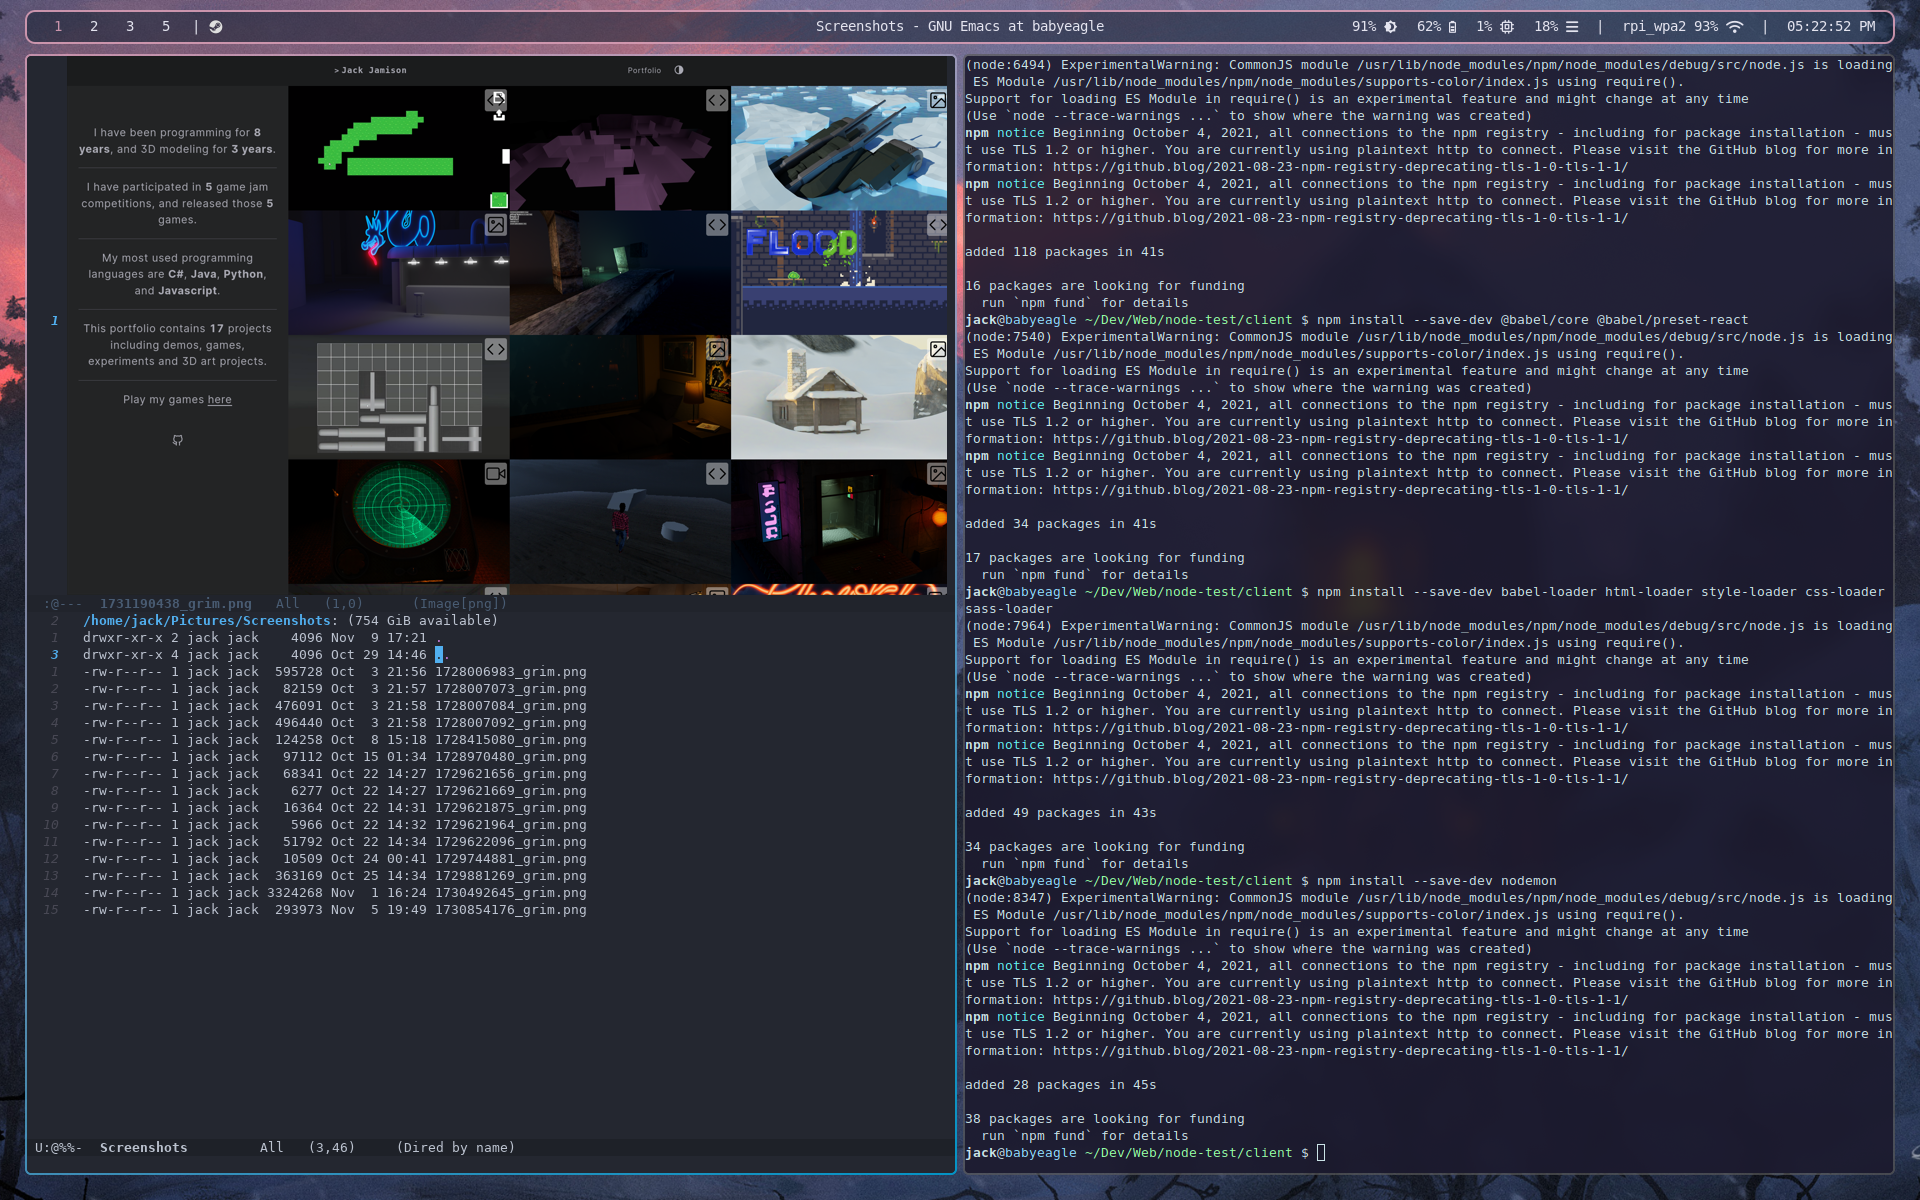This screenshot has width=1920, height=1200.
Task: Click the Jack Jamison site title
Action: click(x=372, y=70)
